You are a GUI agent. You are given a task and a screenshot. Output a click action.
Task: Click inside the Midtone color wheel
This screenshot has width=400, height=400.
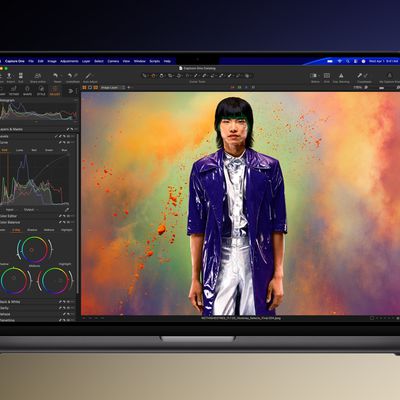(x=34, y=250)
